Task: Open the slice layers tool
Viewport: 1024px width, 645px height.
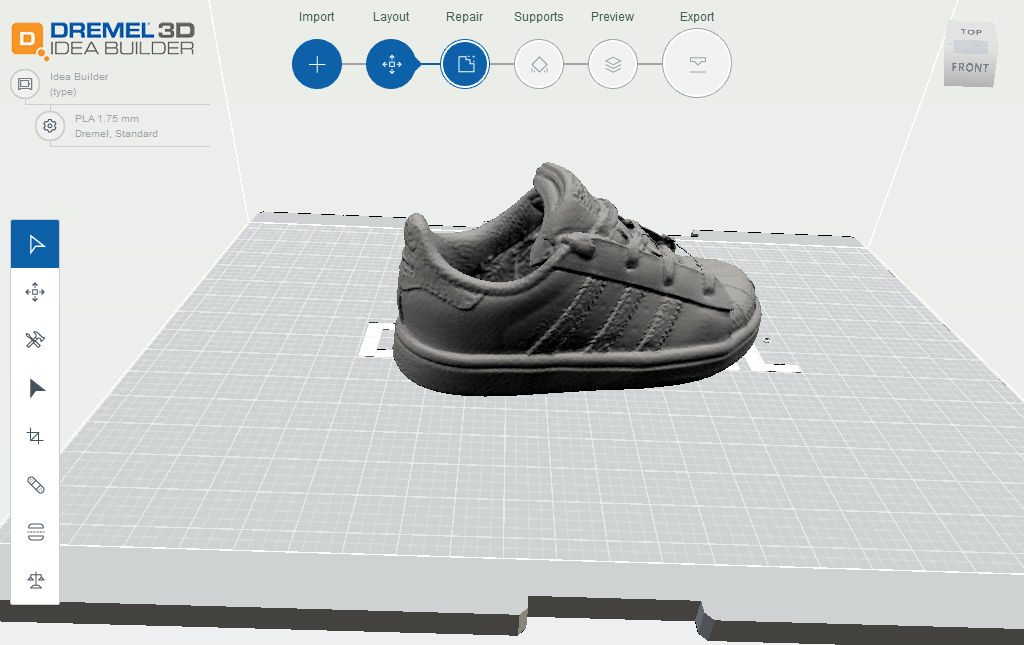Action: [x=34, y=531]
